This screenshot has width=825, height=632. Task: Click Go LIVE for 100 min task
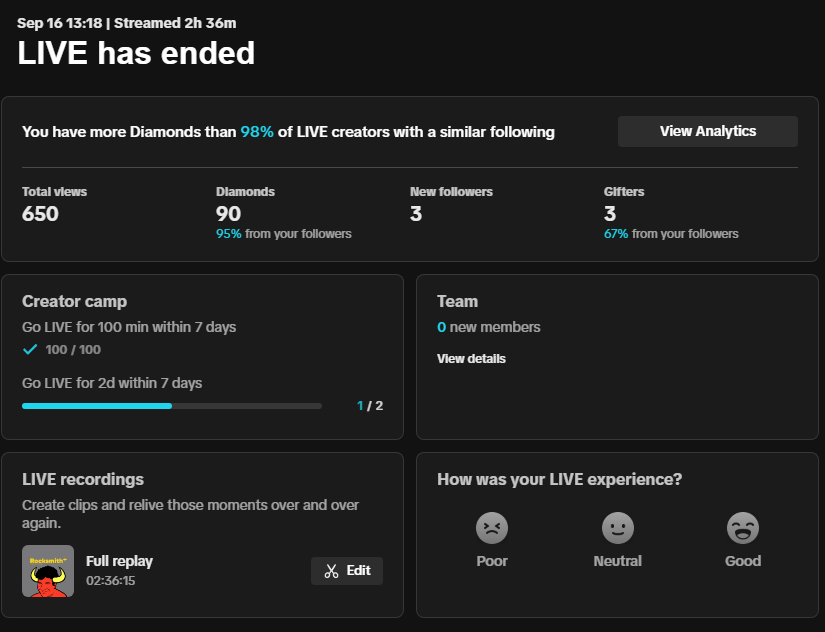click(129, 327)
